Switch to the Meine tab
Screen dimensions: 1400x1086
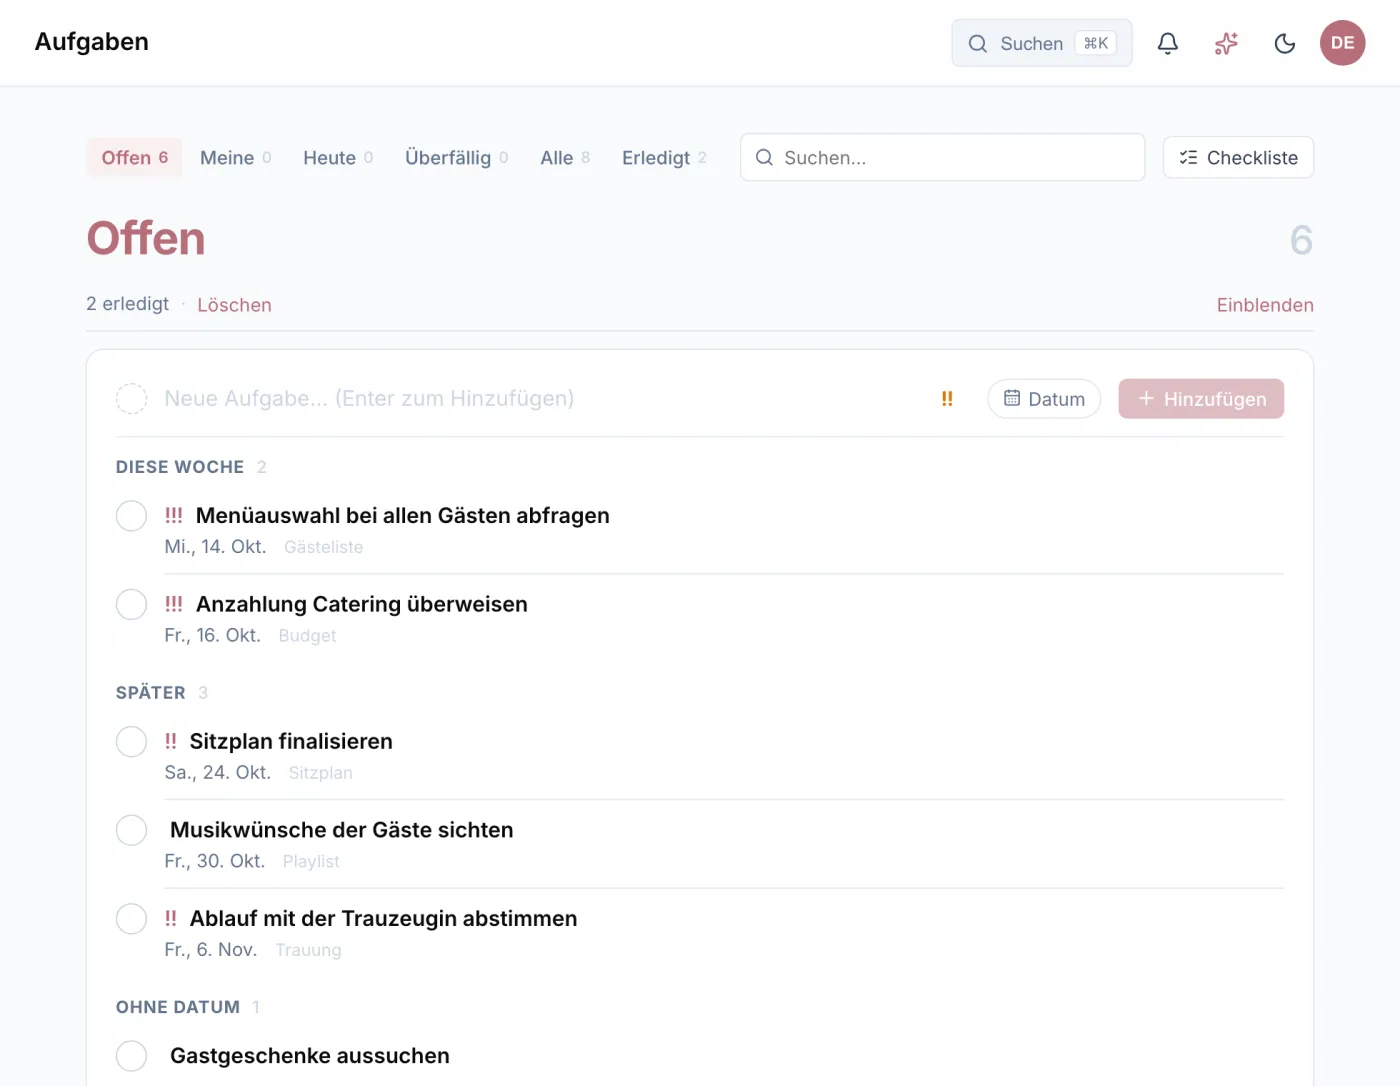tap(236, 158)
